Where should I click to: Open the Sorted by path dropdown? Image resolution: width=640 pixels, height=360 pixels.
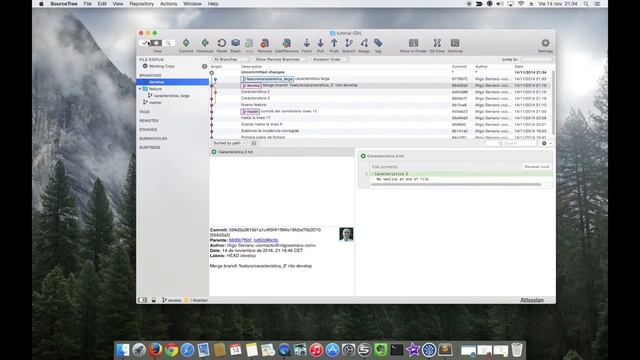[229, 143]
